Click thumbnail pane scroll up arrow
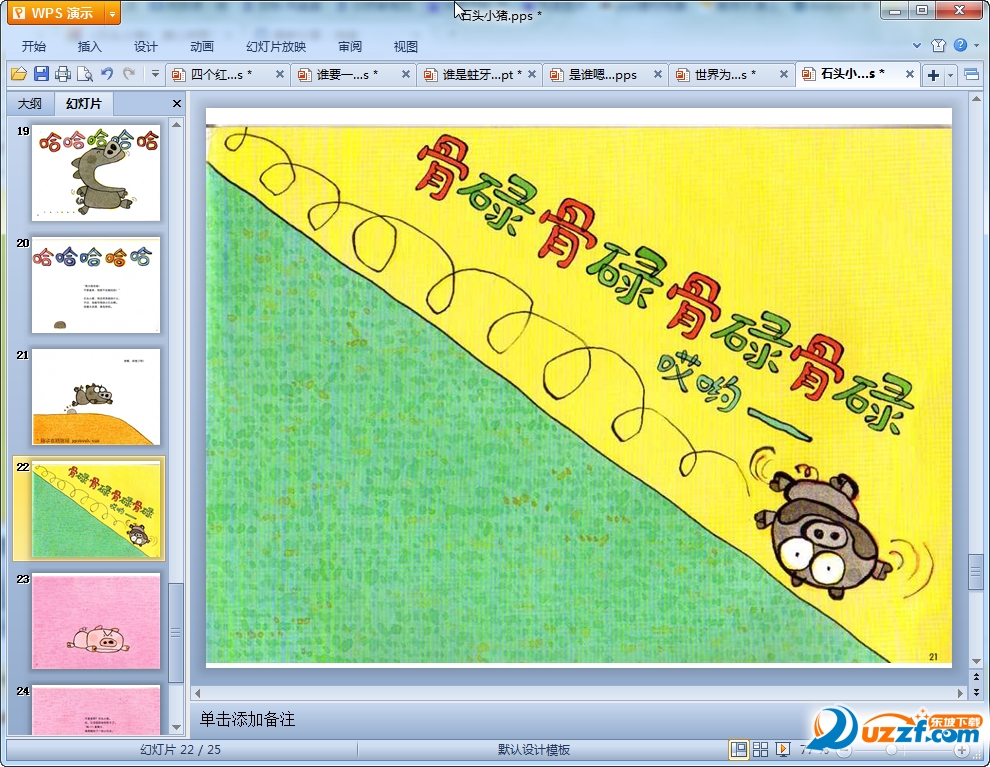Screen dimensions: 990x767 pos(177,124)
